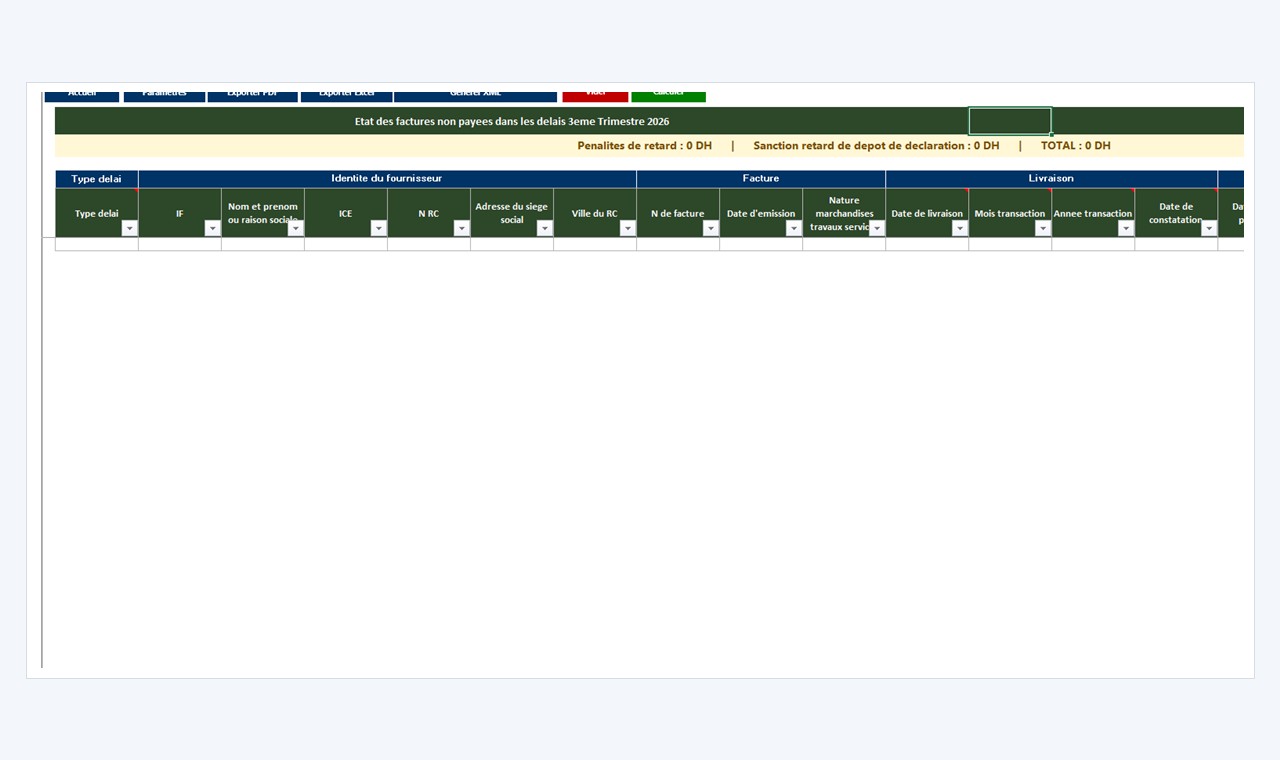Image resolution: width=1280 pixels, height=760 pixels.
Task: Click empty data cell under Date de livraison
Action: point(927,244)
